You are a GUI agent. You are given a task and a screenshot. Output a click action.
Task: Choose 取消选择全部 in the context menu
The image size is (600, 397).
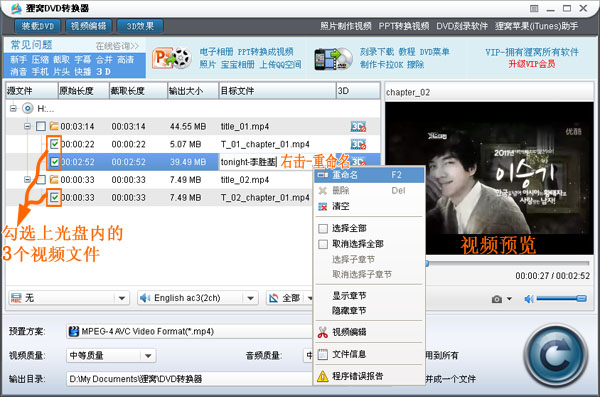pyautogui.click(x=357, y=244)
